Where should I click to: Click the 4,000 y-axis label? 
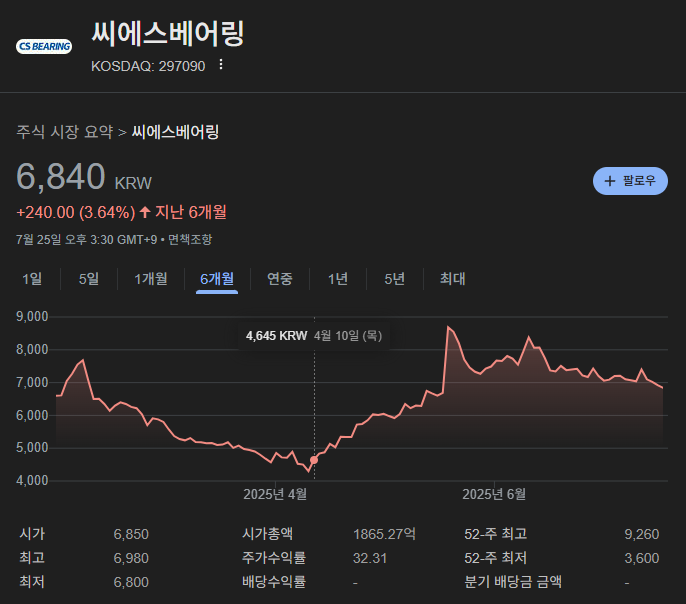(32, 481)
